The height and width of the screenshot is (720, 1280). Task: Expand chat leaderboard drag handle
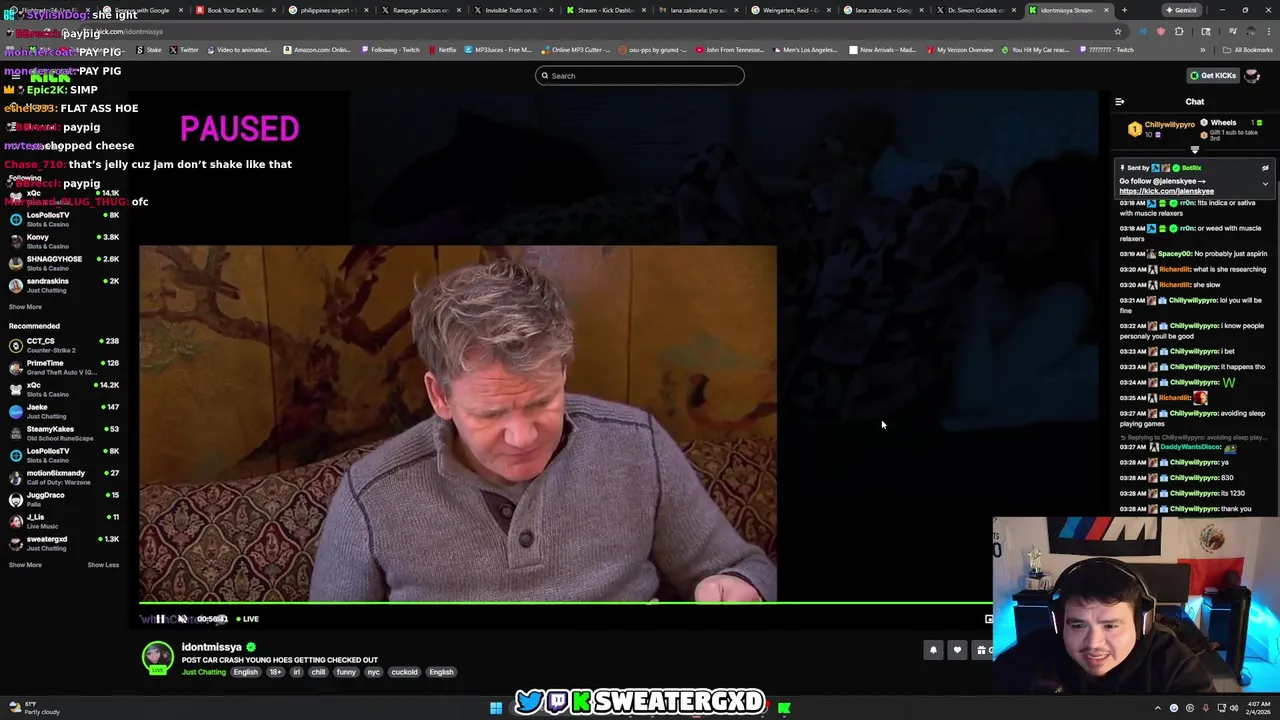point(1194,150)
